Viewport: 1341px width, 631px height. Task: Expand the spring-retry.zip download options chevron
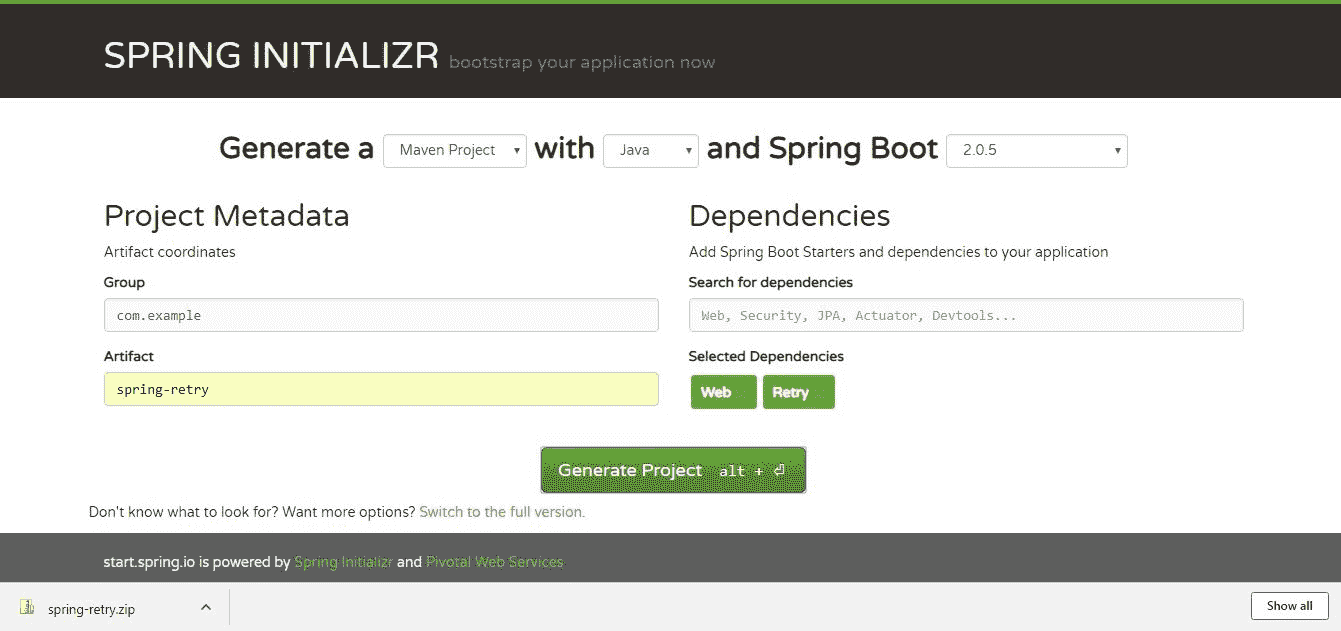point(205,607)
